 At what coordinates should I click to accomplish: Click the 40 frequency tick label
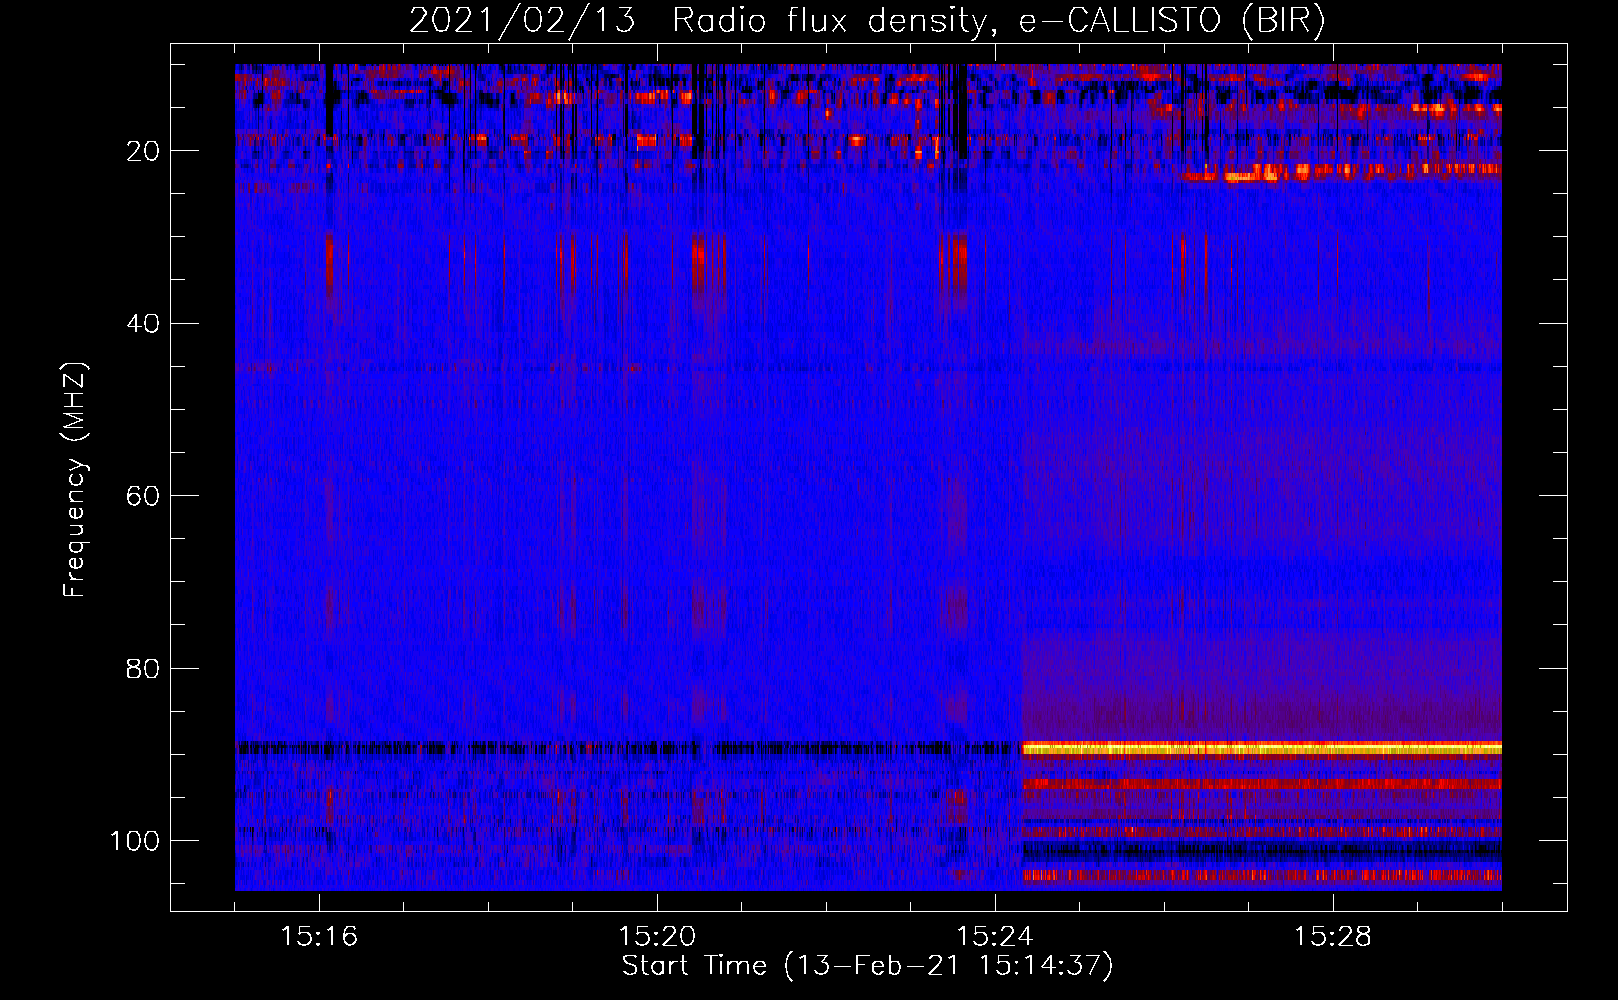coord(144,323)
